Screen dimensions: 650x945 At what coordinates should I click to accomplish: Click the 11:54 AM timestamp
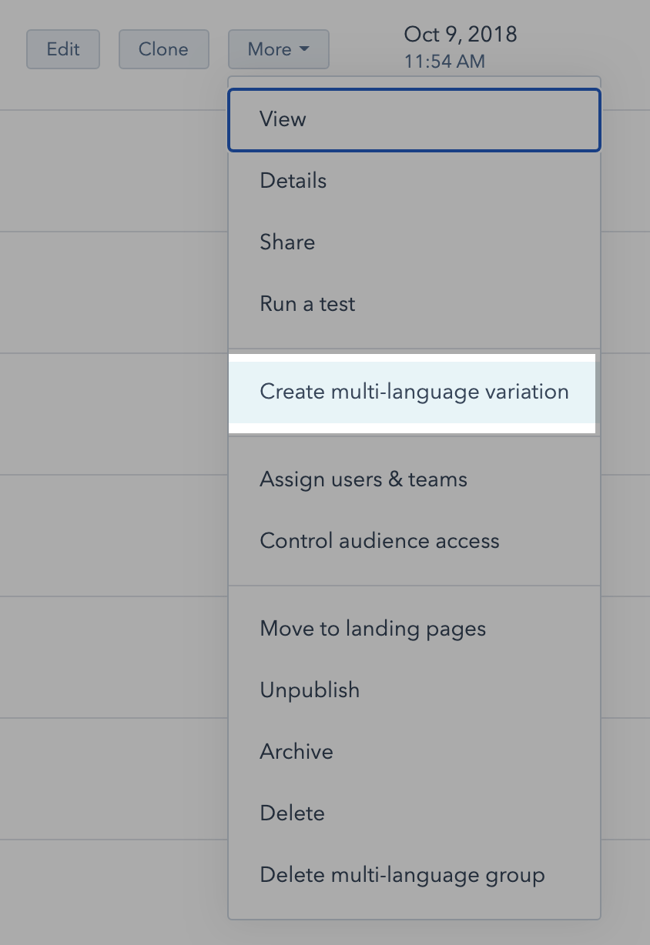click(x=445, y=61)
